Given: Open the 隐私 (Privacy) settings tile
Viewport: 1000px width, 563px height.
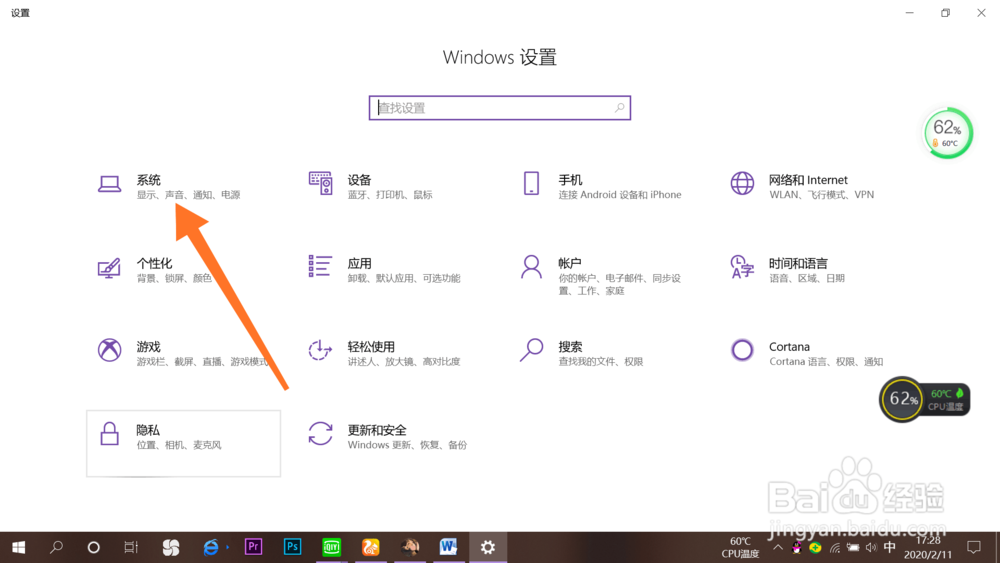Looking at the screenshot, I should click(183, 443).
